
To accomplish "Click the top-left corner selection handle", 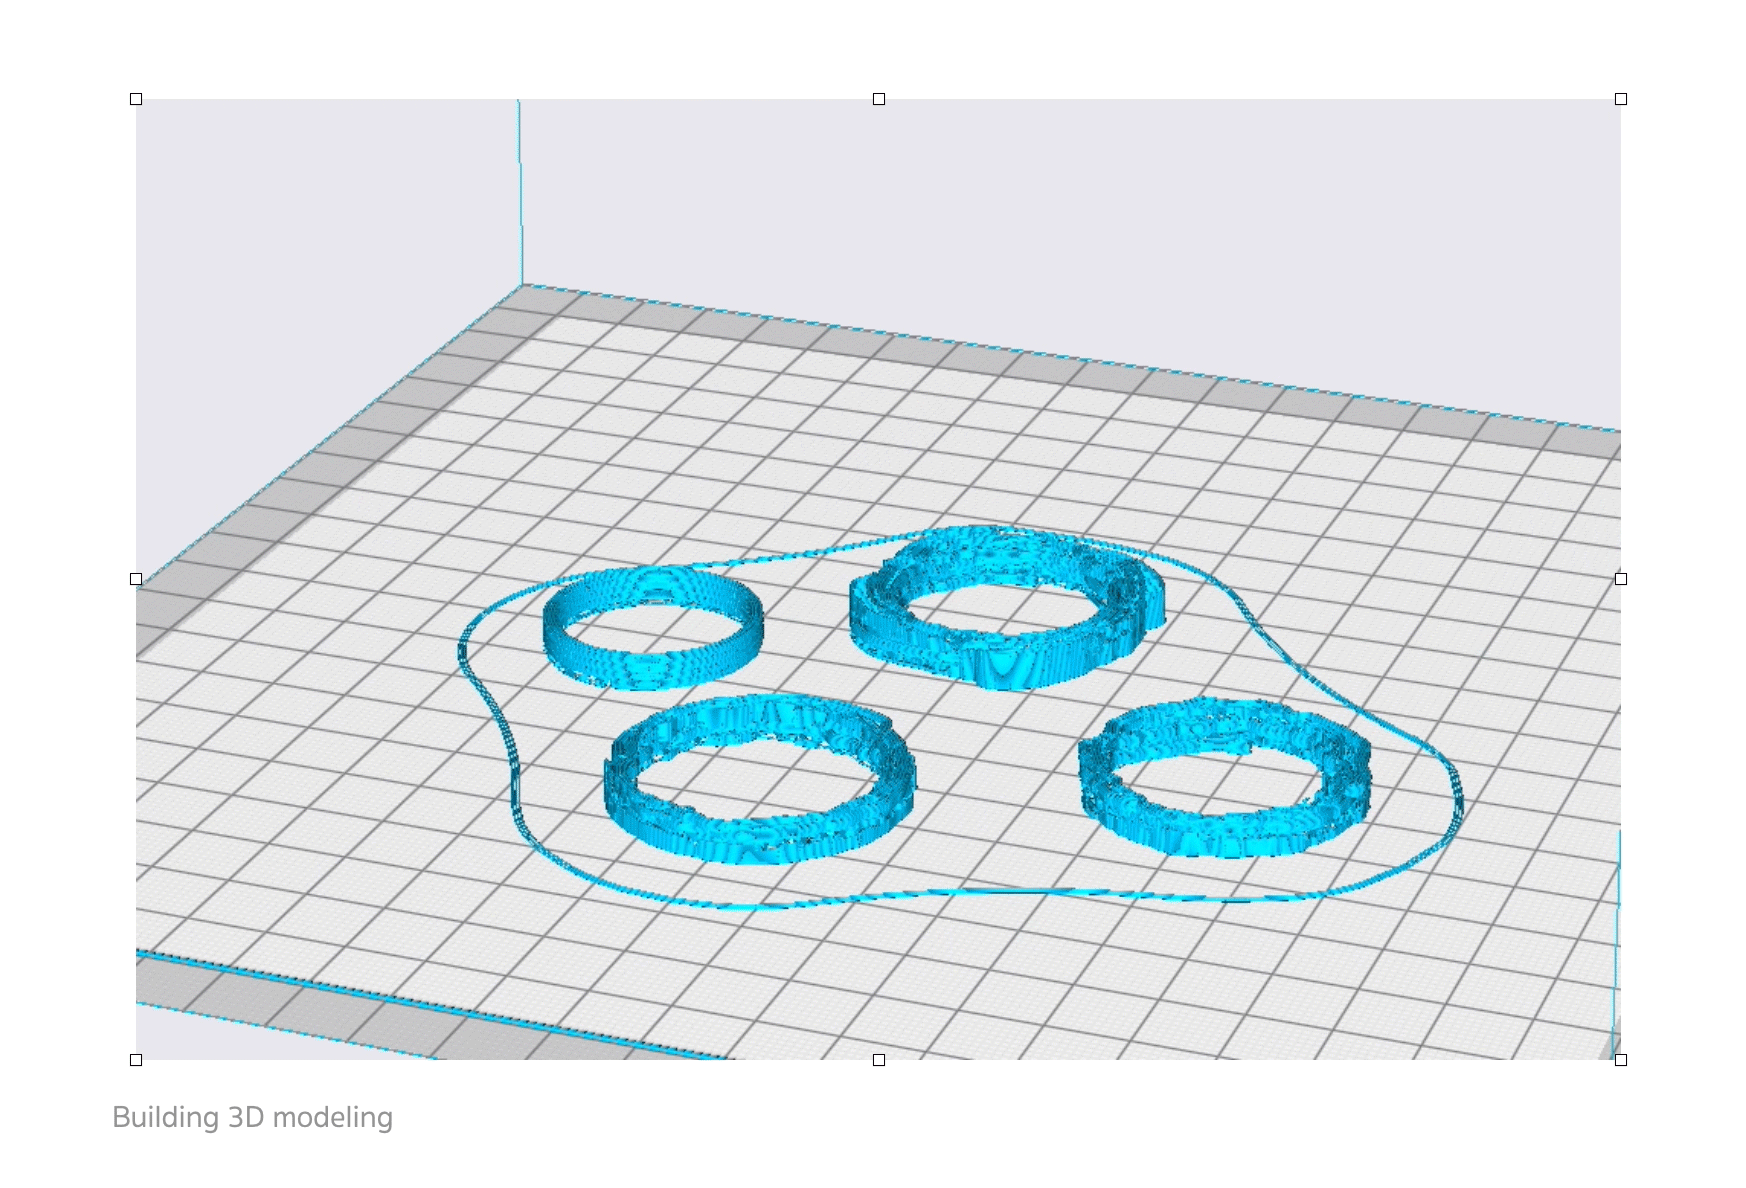I will tap(136, 99).
